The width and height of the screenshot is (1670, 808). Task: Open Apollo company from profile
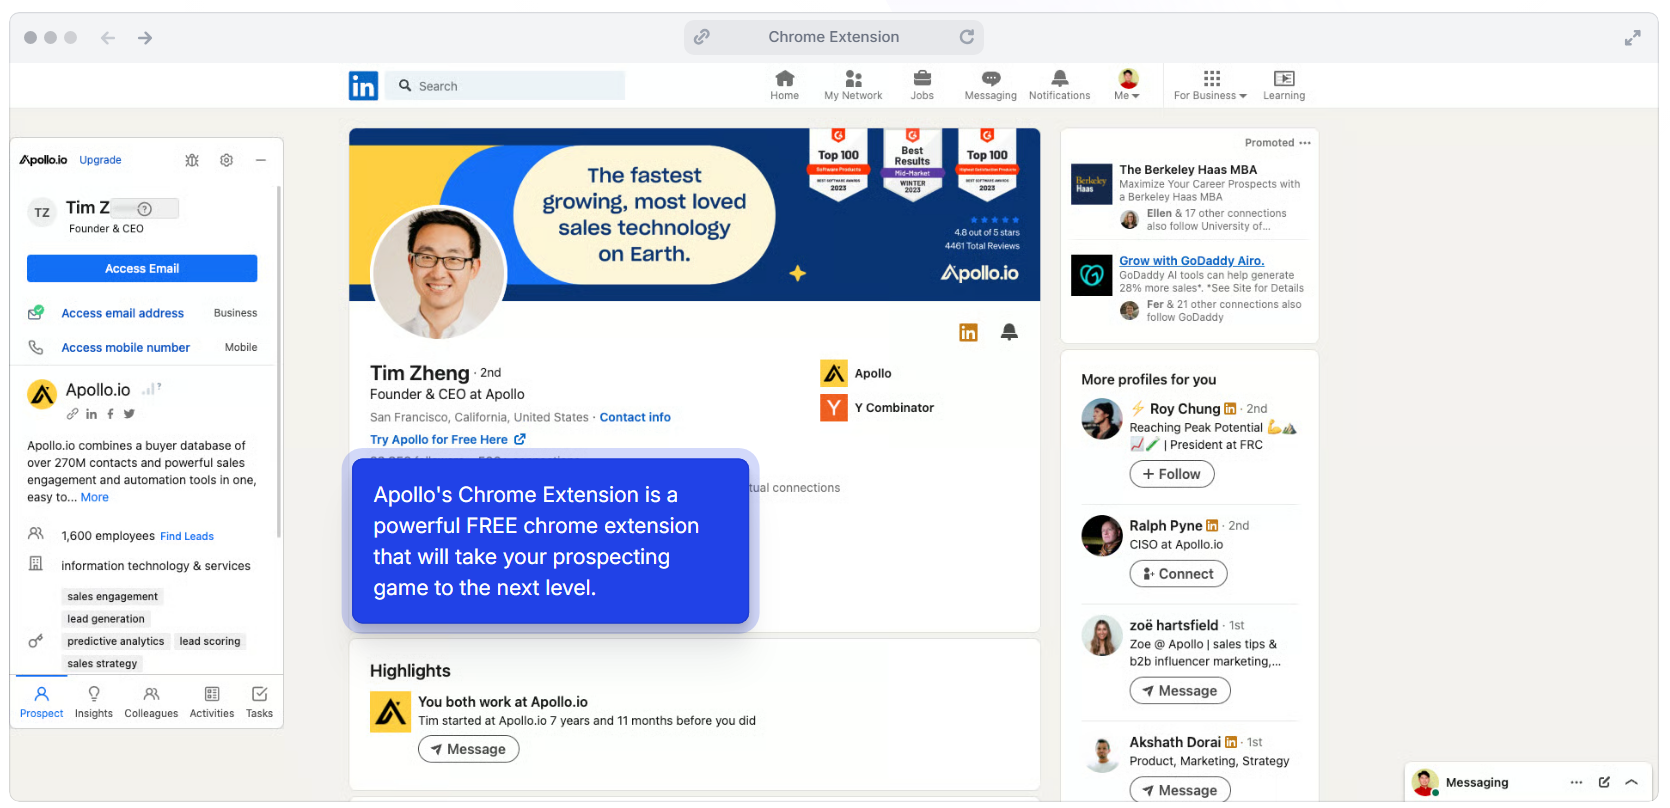[x=856, y=373]
